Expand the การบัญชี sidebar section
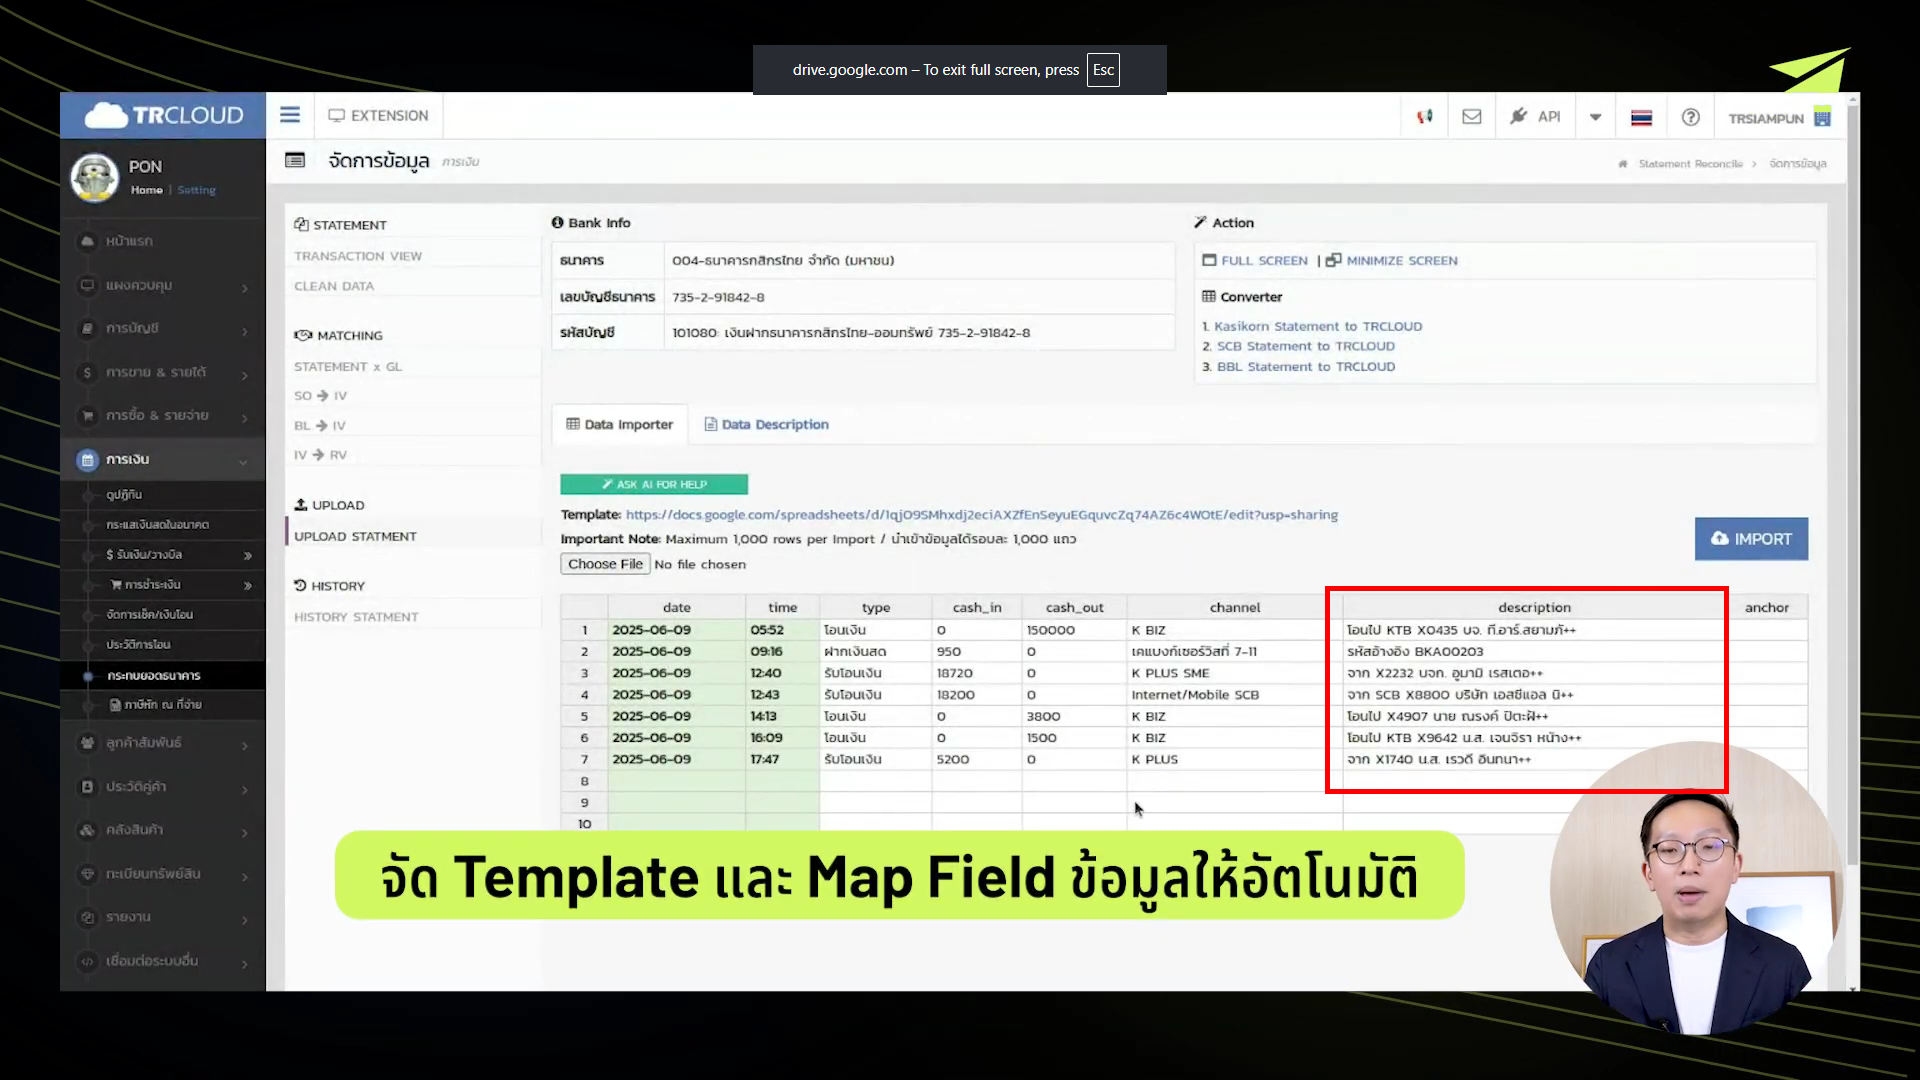 (163, 328)
